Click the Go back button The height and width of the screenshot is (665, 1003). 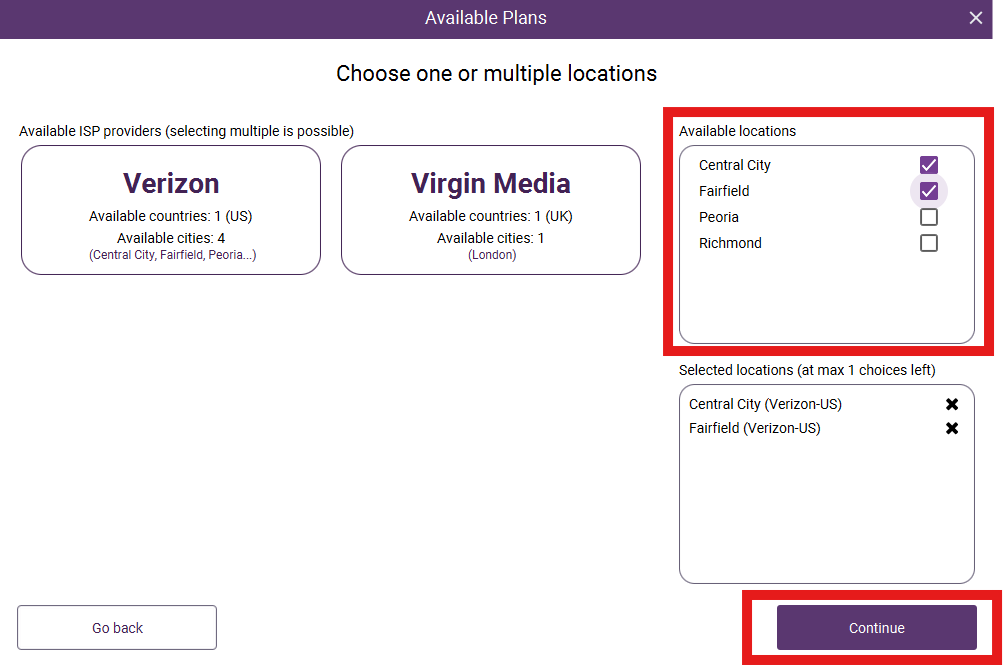117,628
